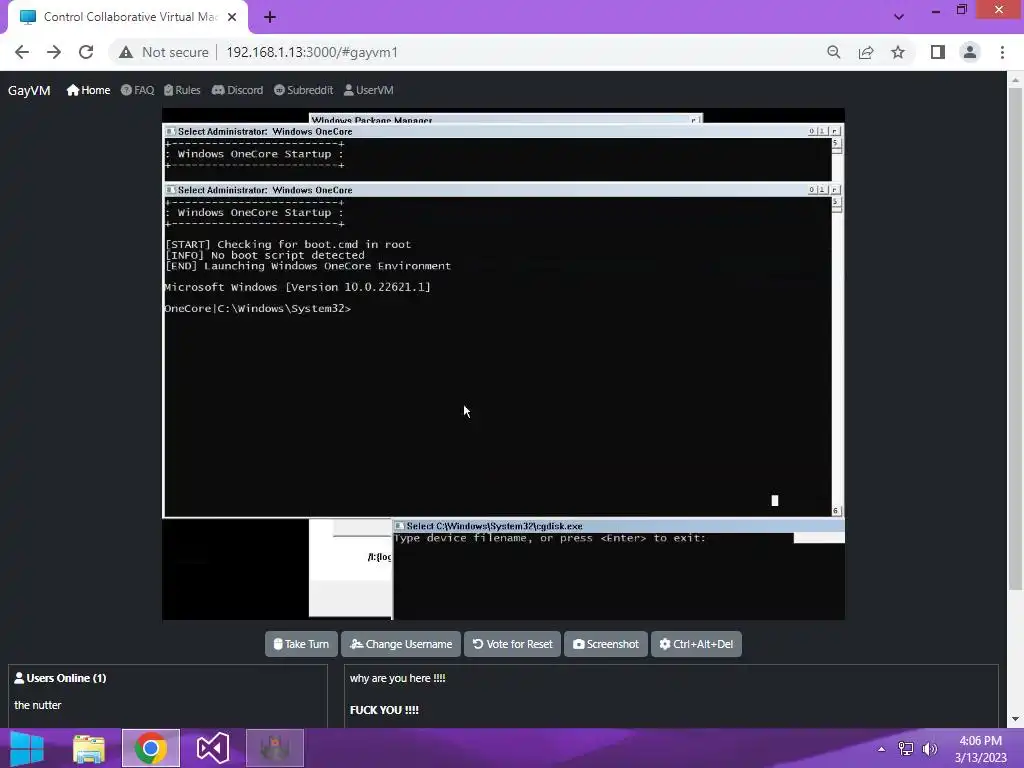Bookmark this page with star icon
The height and width of the screenshot is (768, 1024).
[x=898, y=52]
